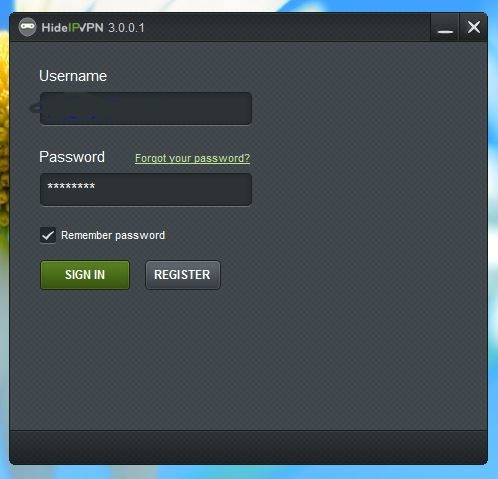Click the Remember password label text

(x=113, y=235)
